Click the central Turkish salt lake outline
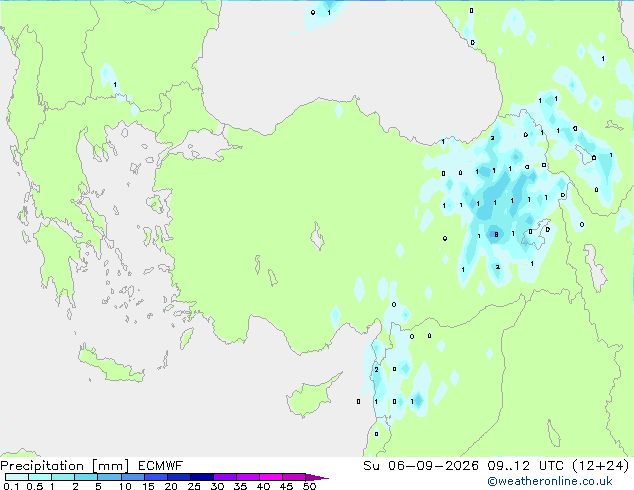This screenshot has width=634, height=490. tap(317, 236)
